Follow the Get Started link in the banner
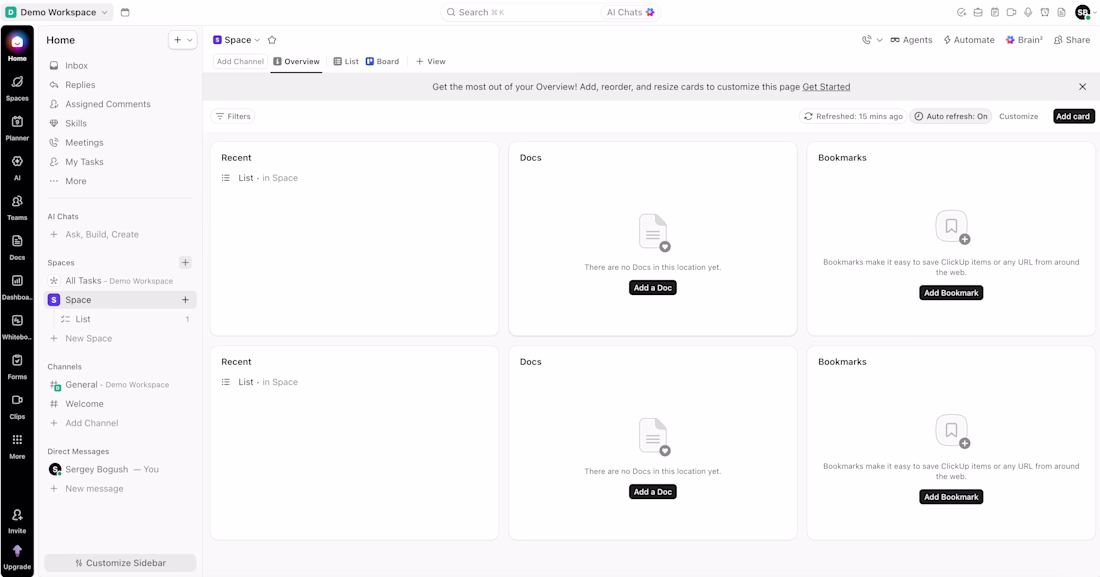Image resolution: width=1100 pixels, height=577 pixels. 826,87
